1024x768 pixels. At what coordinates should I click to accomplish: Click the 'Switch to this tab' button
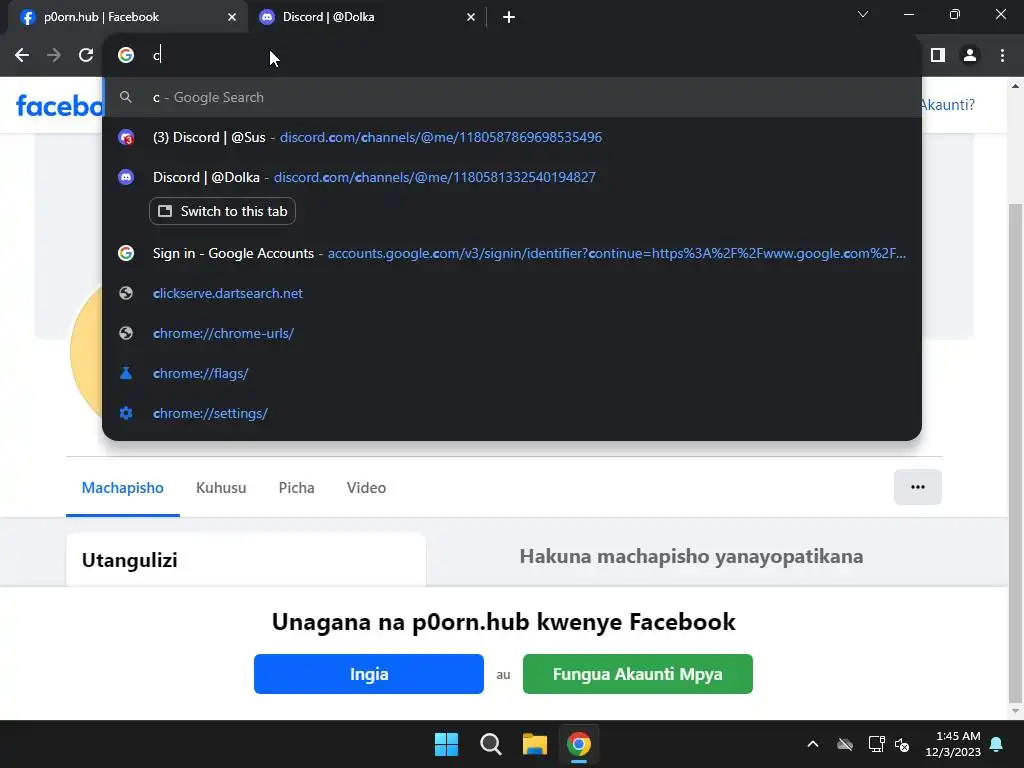click(223, 211)
